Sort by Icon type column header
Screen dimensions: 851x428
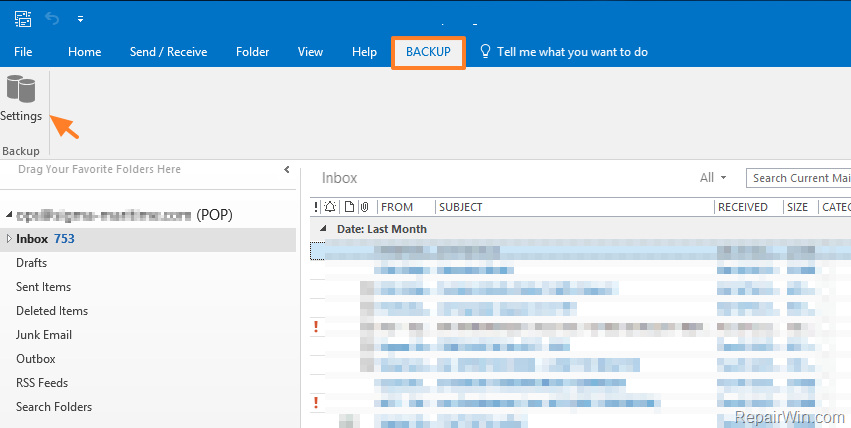point(349,207)
